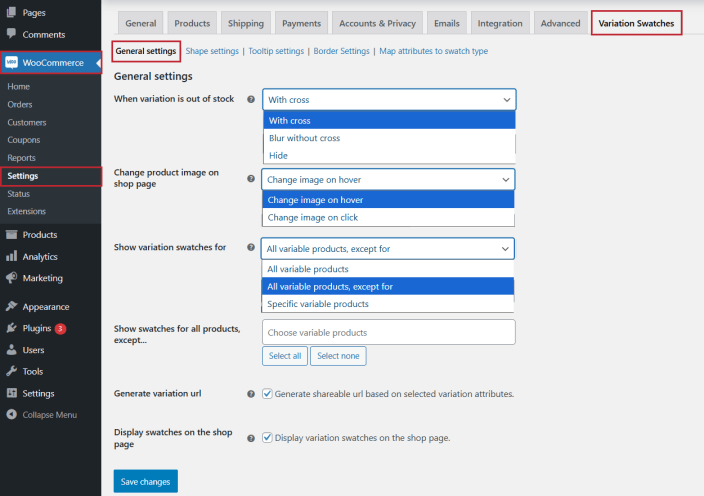The height and width of the screenshot is (496, 704).
Task: Click the Save changes button
Action: click(145, 482)
